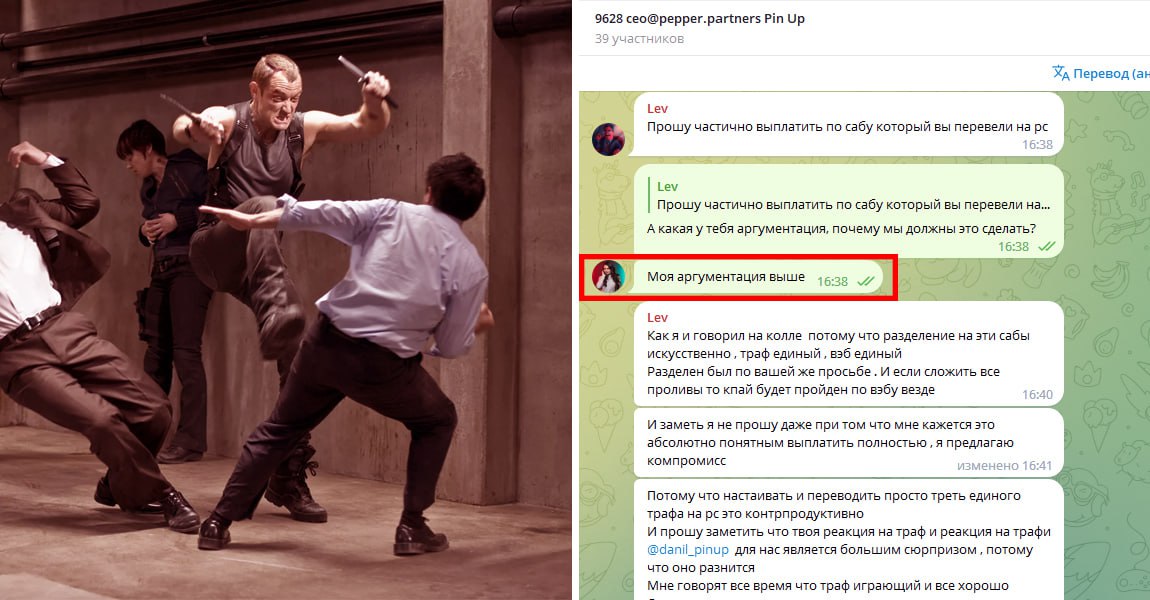Click the translate icon next to Перевод
1150x600 pixels.
[x=1061, y=73]
